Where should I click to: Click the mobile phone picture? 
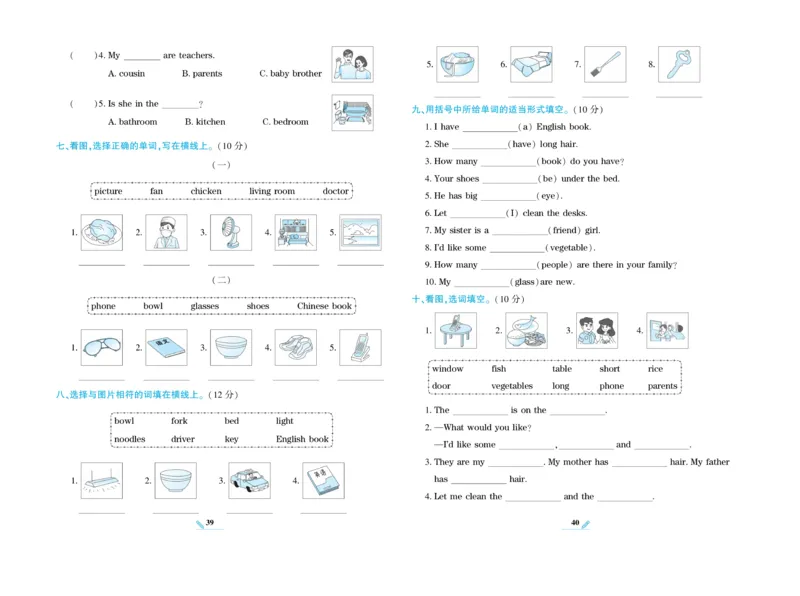tap(360, 347)
